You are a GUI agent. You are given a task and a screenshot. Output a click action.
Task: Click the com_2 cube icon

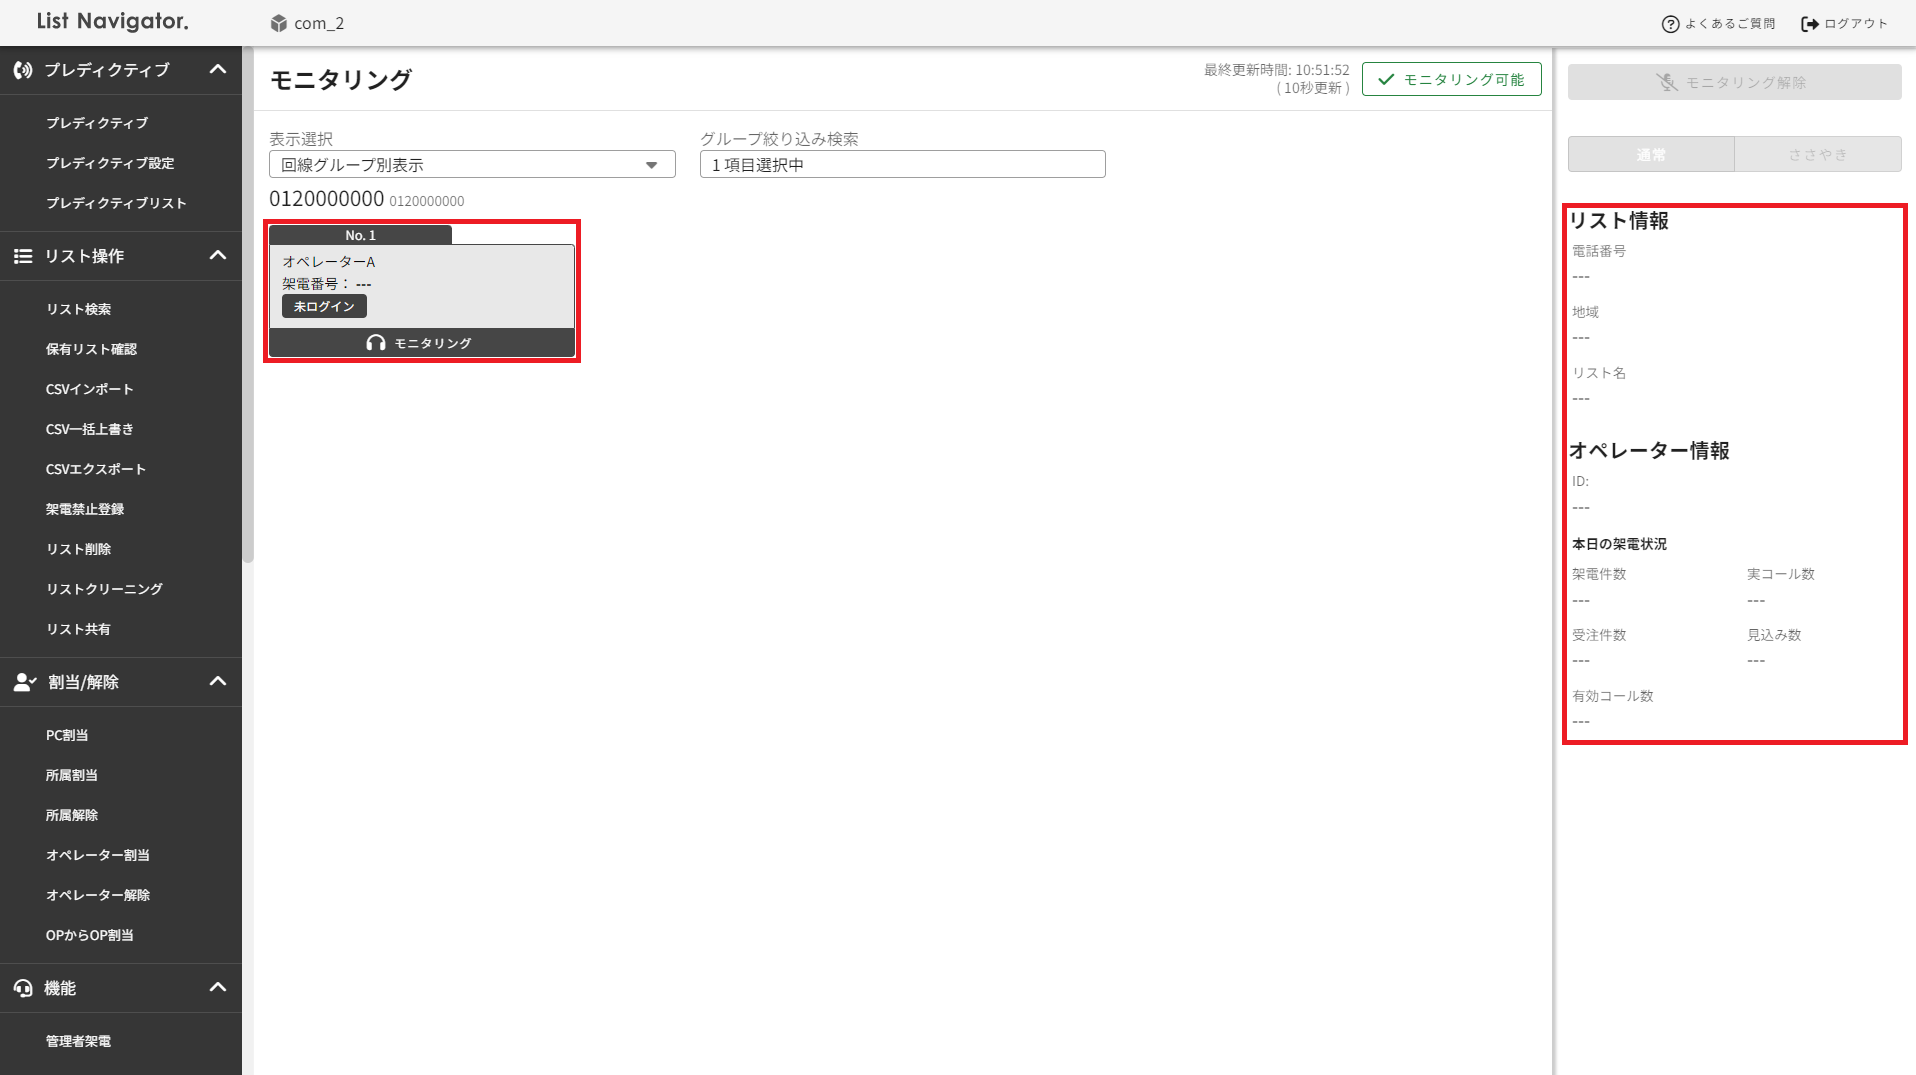pyautogui.click(x=279, y=23)
